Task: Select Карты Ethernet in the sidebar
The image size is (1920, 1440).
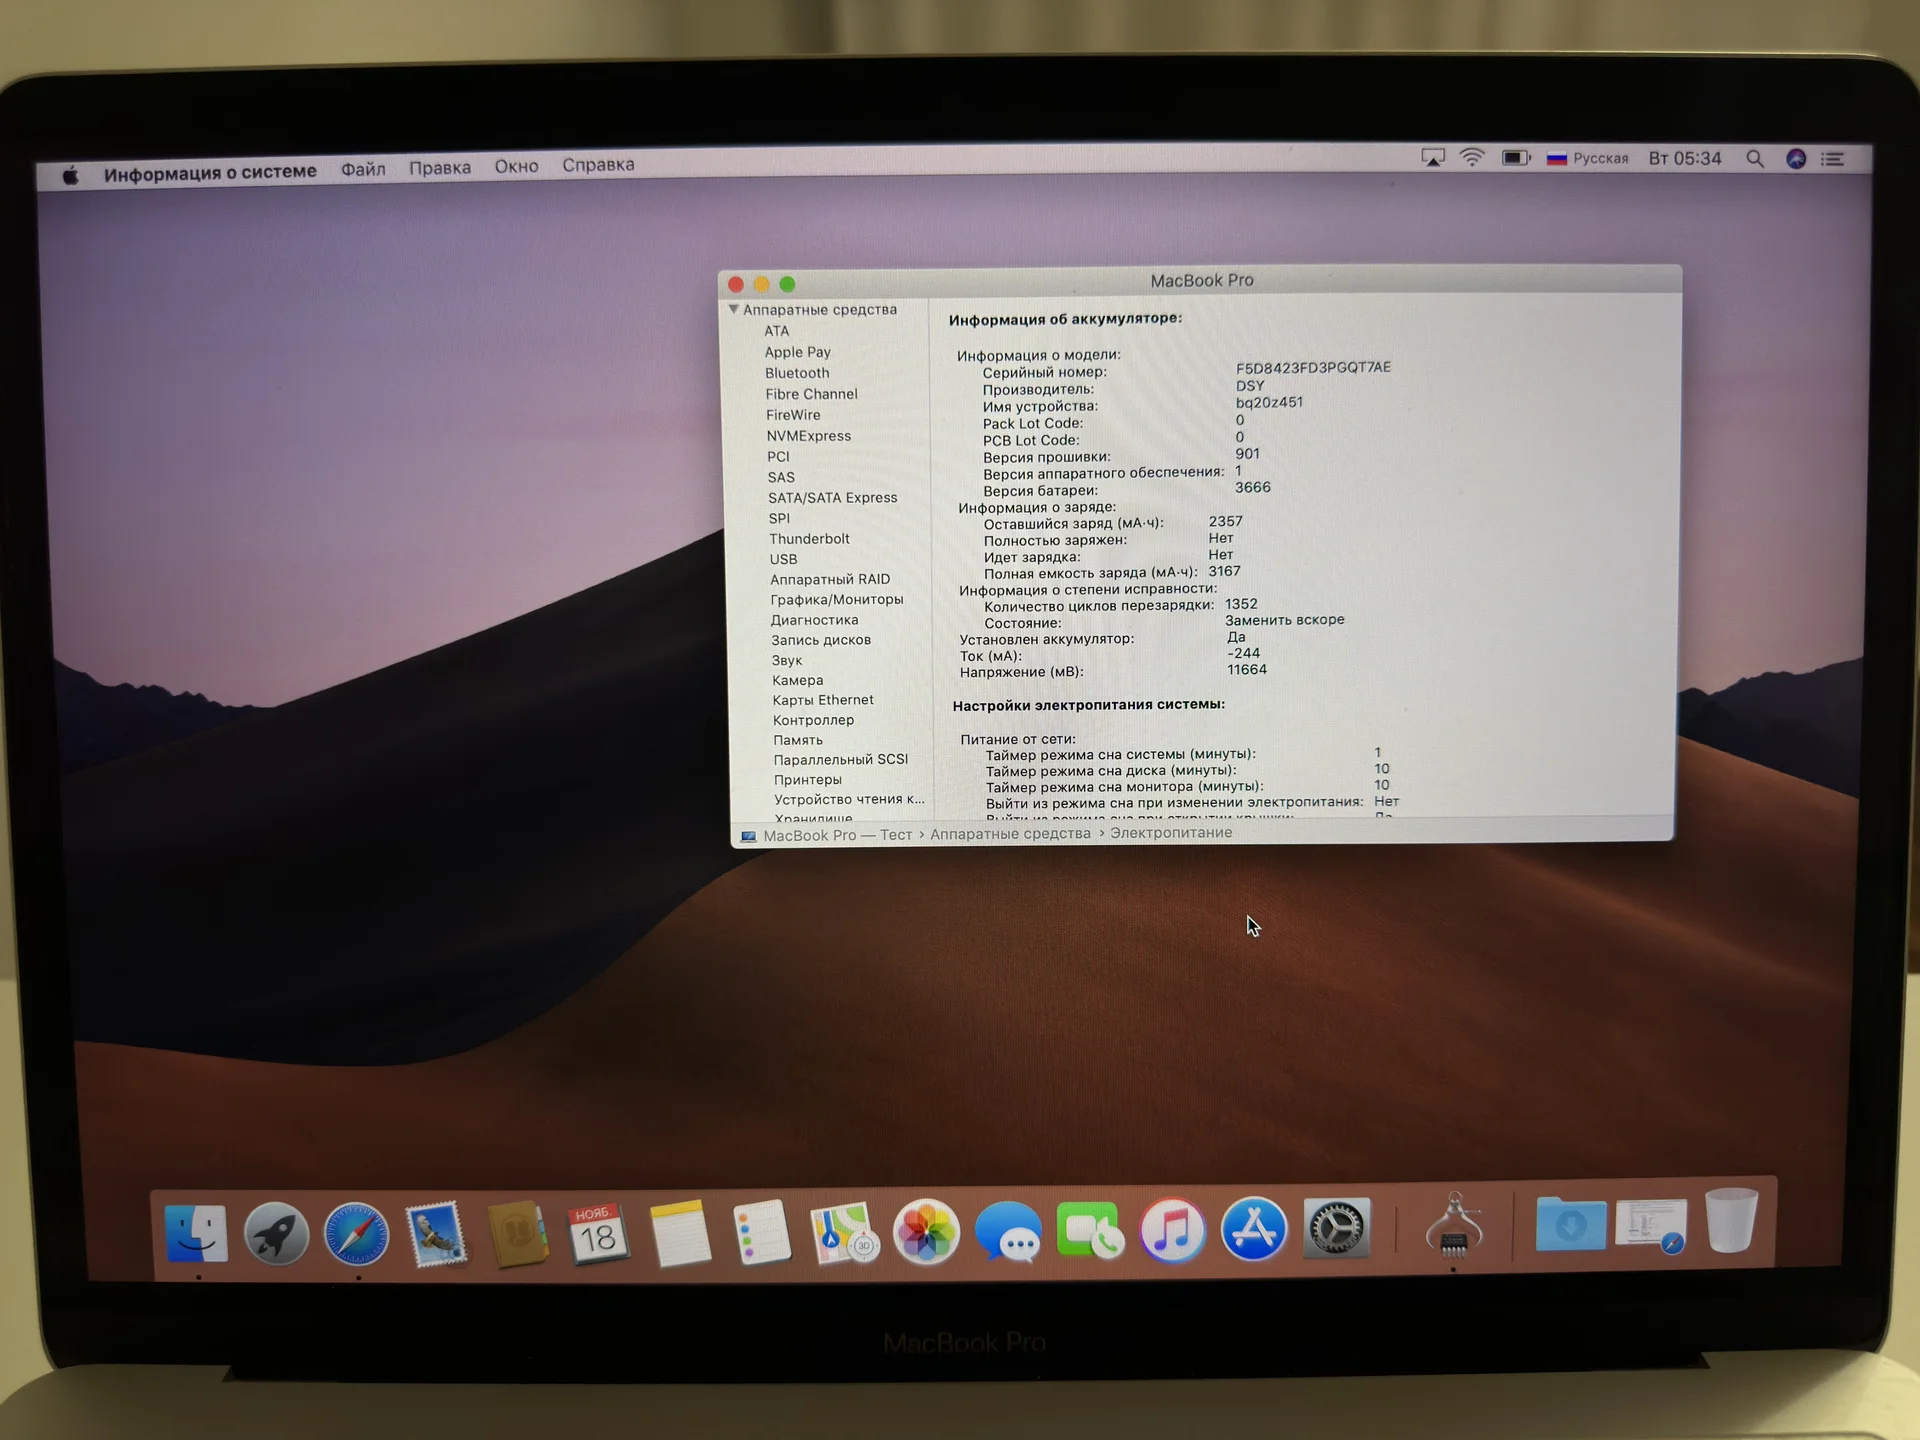Action: 823,700
